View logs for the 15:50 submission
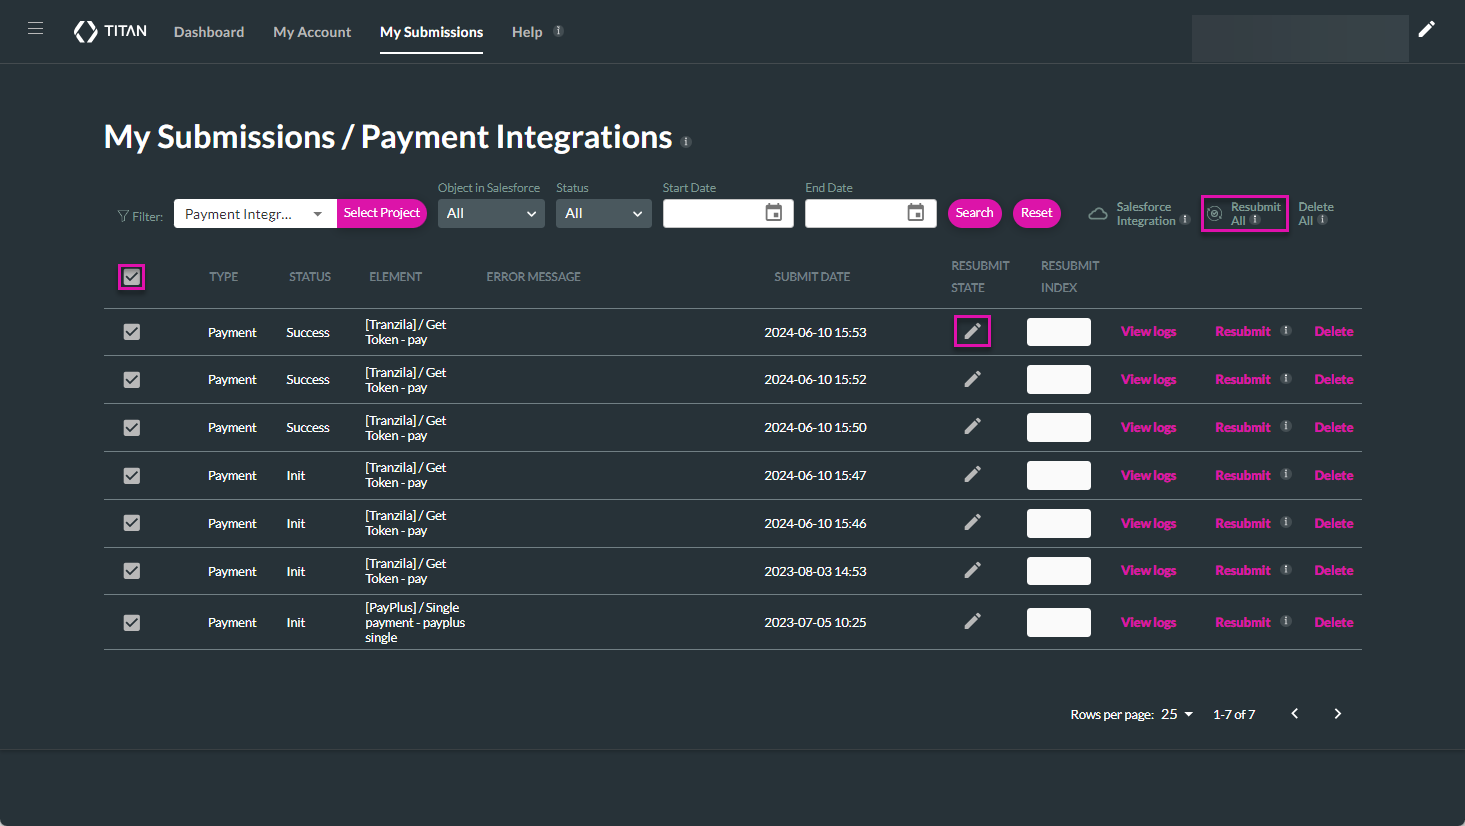 (x=1148, y=427)
